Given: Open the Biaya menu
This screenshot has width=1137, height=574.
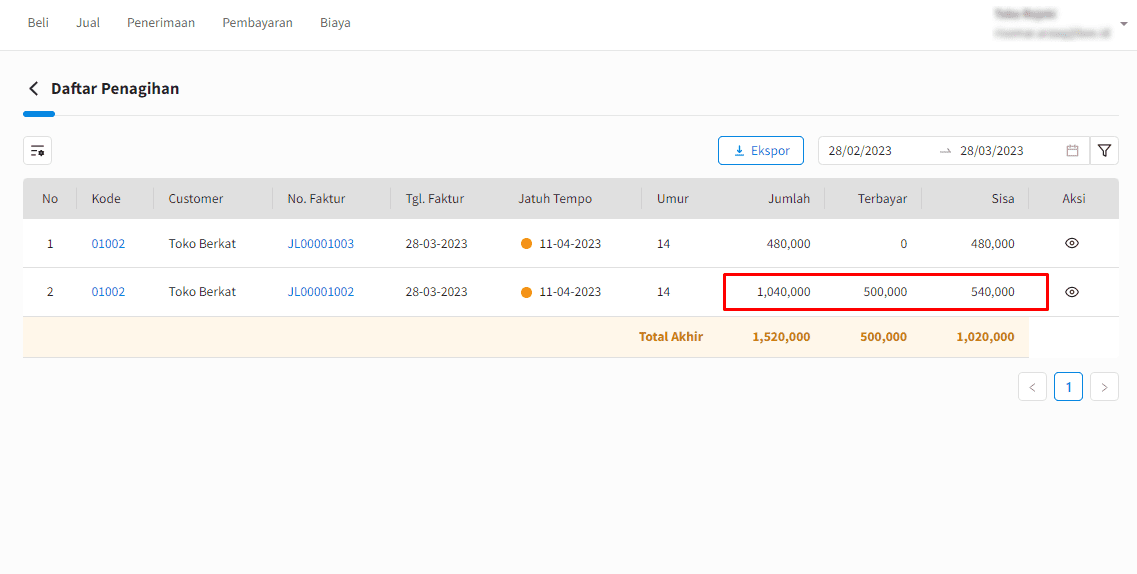Looking at the screenshot, I should point(335,23).
